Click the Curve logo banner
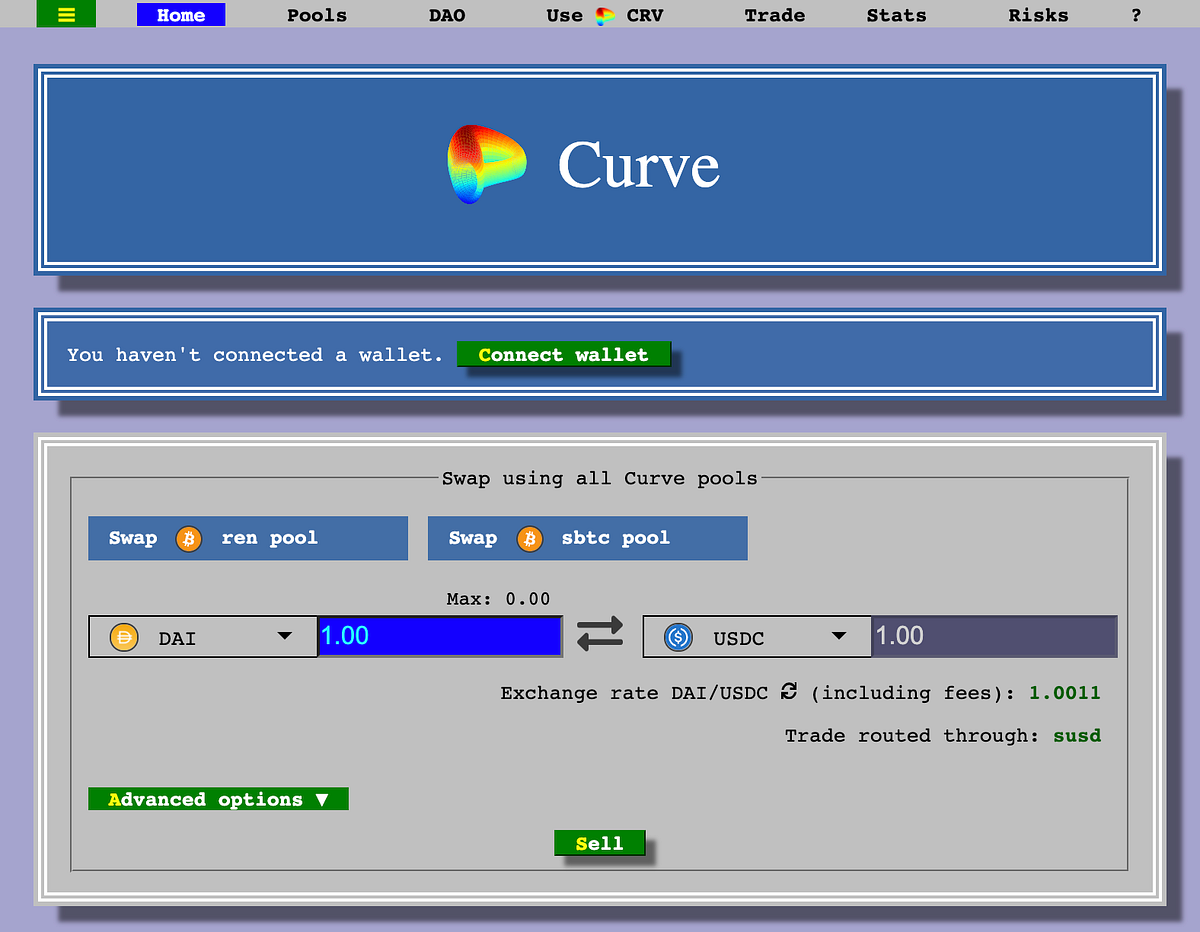Viewport: 1200px width, 932px height. (600, 167)
